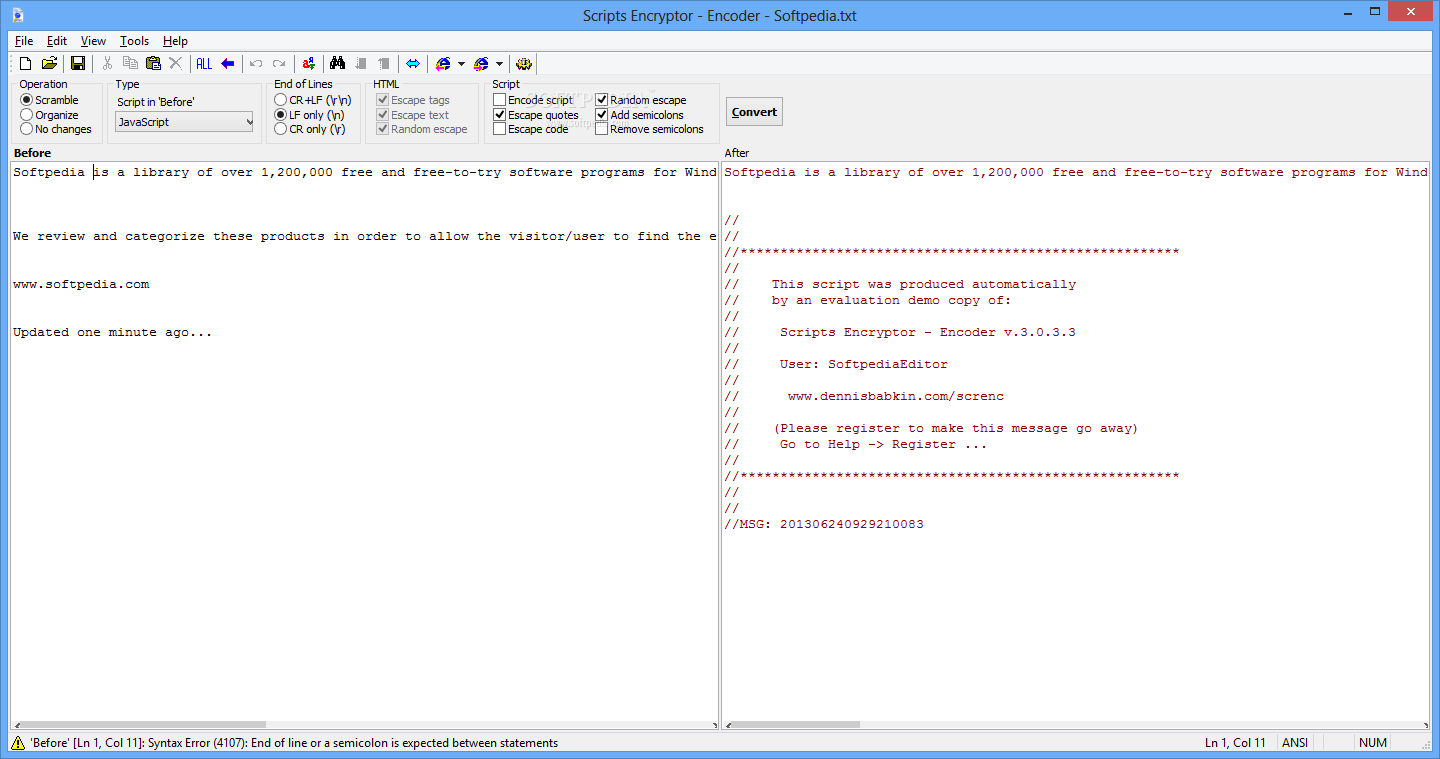Click the warning icon in status bar
The image size is (1440, 759).
click(x=18, y=743)
